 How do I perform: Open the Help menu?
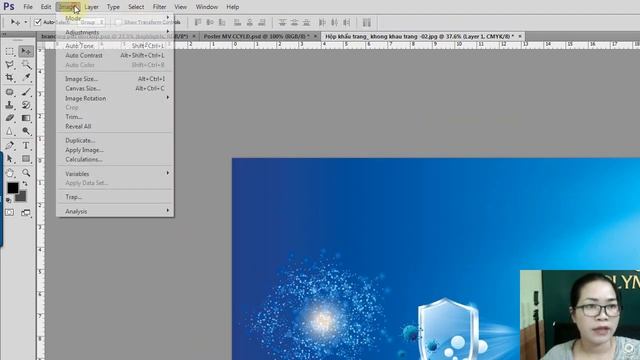(233, 7)
